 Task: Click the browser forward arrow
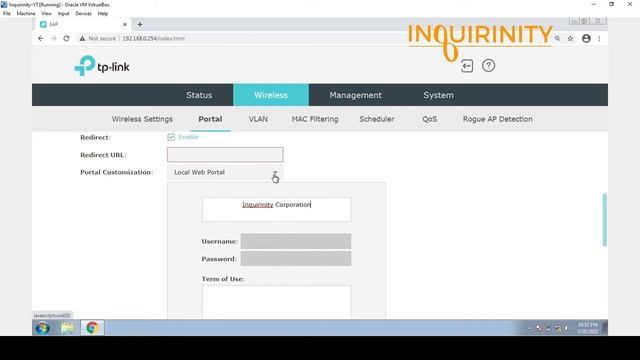coord(53,38)
